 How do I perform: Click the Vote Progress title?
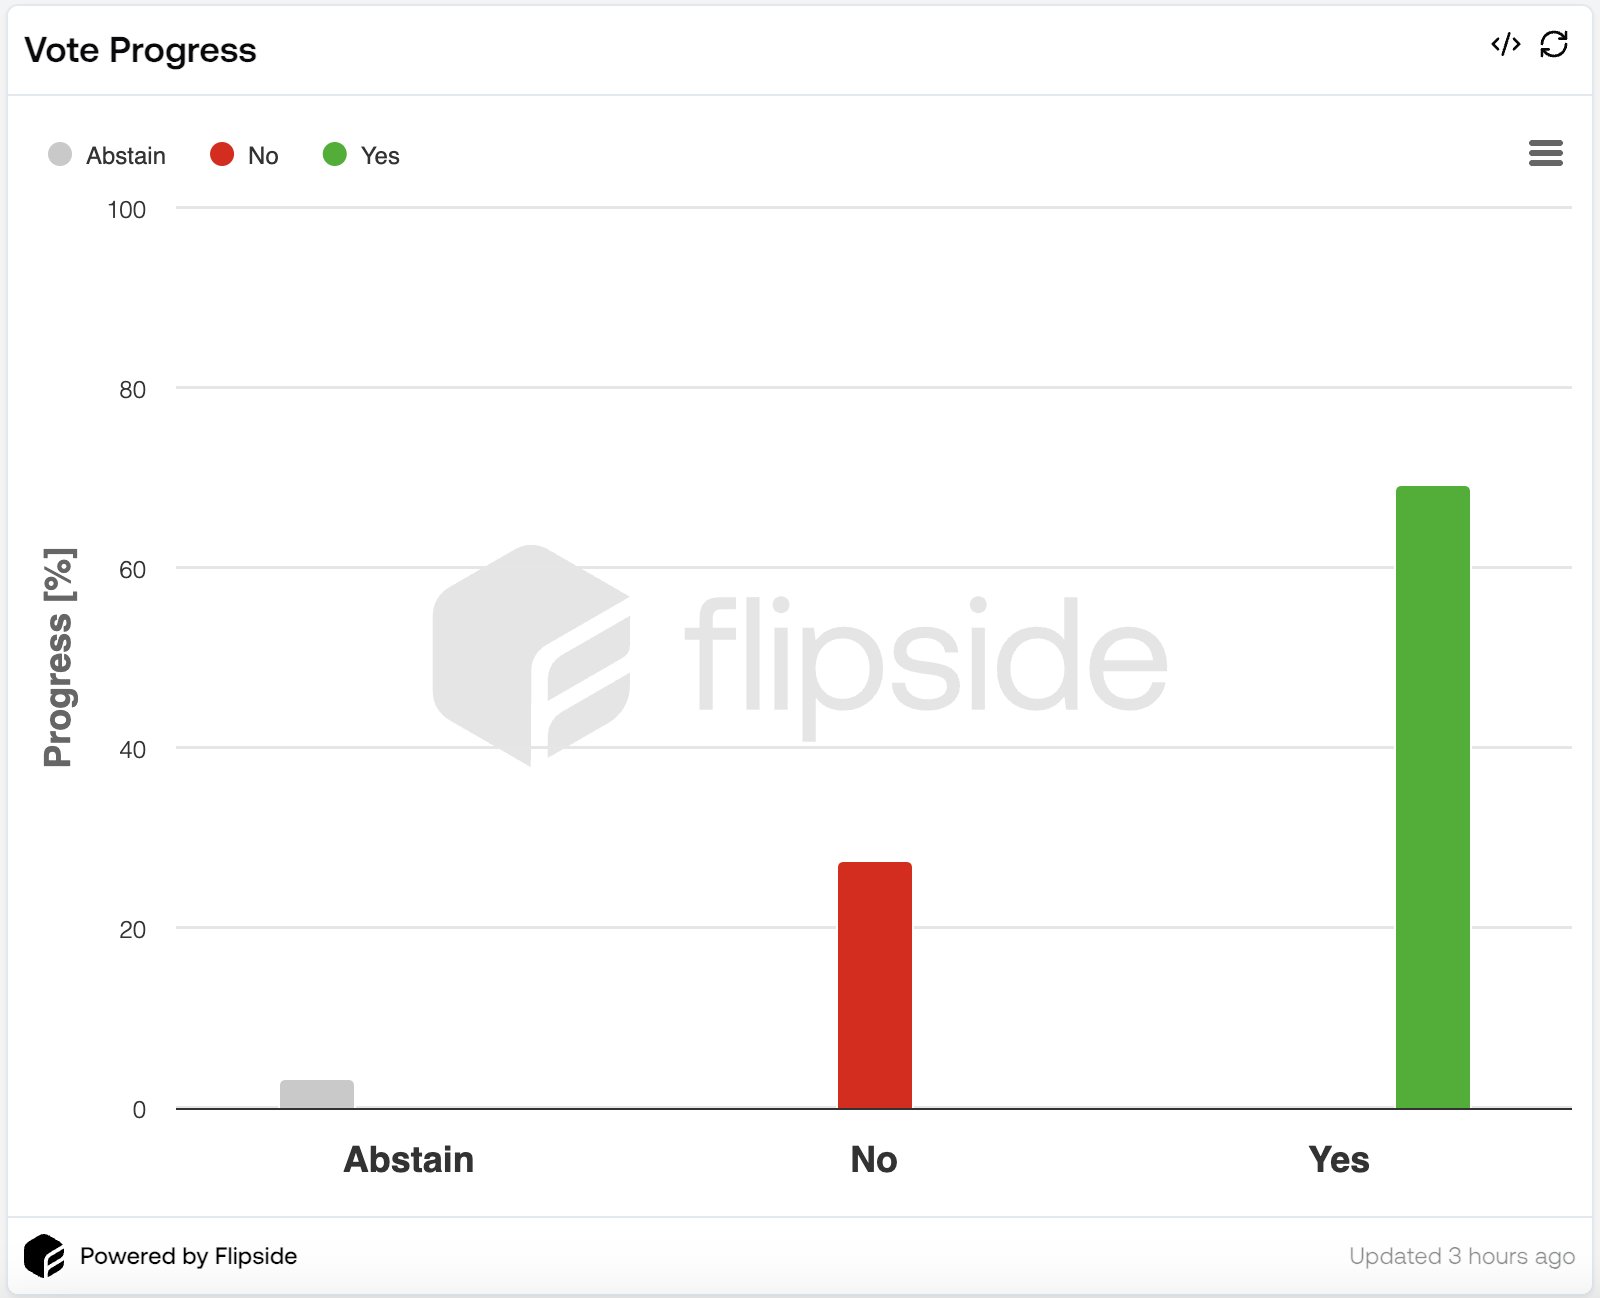(140, 50)
